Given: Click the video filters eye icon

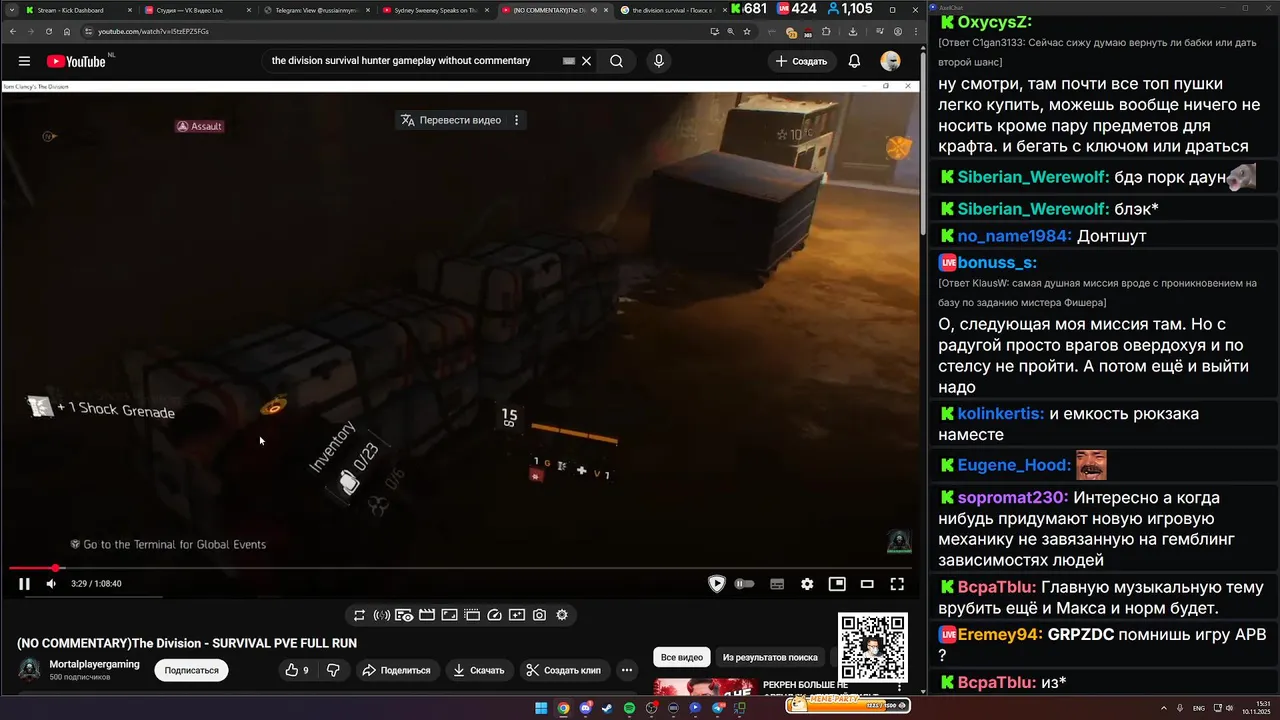Looking at the screenshot, I should tap(404, 615).
